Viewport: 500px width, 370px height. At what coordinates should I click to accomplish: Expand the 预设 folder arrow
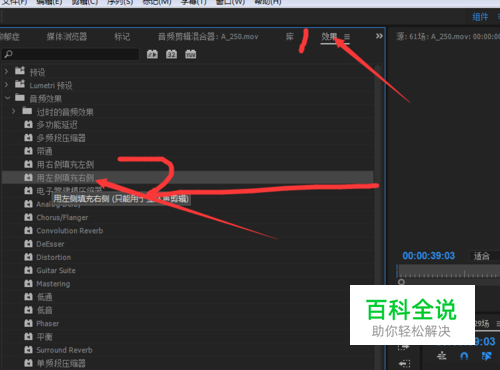[6, 71]
